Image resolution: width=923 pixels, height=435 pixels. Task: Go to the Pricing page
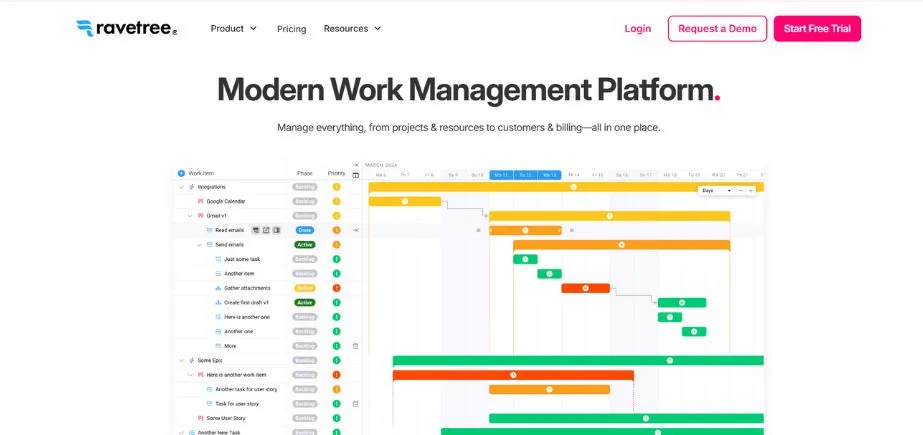click(291, 29)
